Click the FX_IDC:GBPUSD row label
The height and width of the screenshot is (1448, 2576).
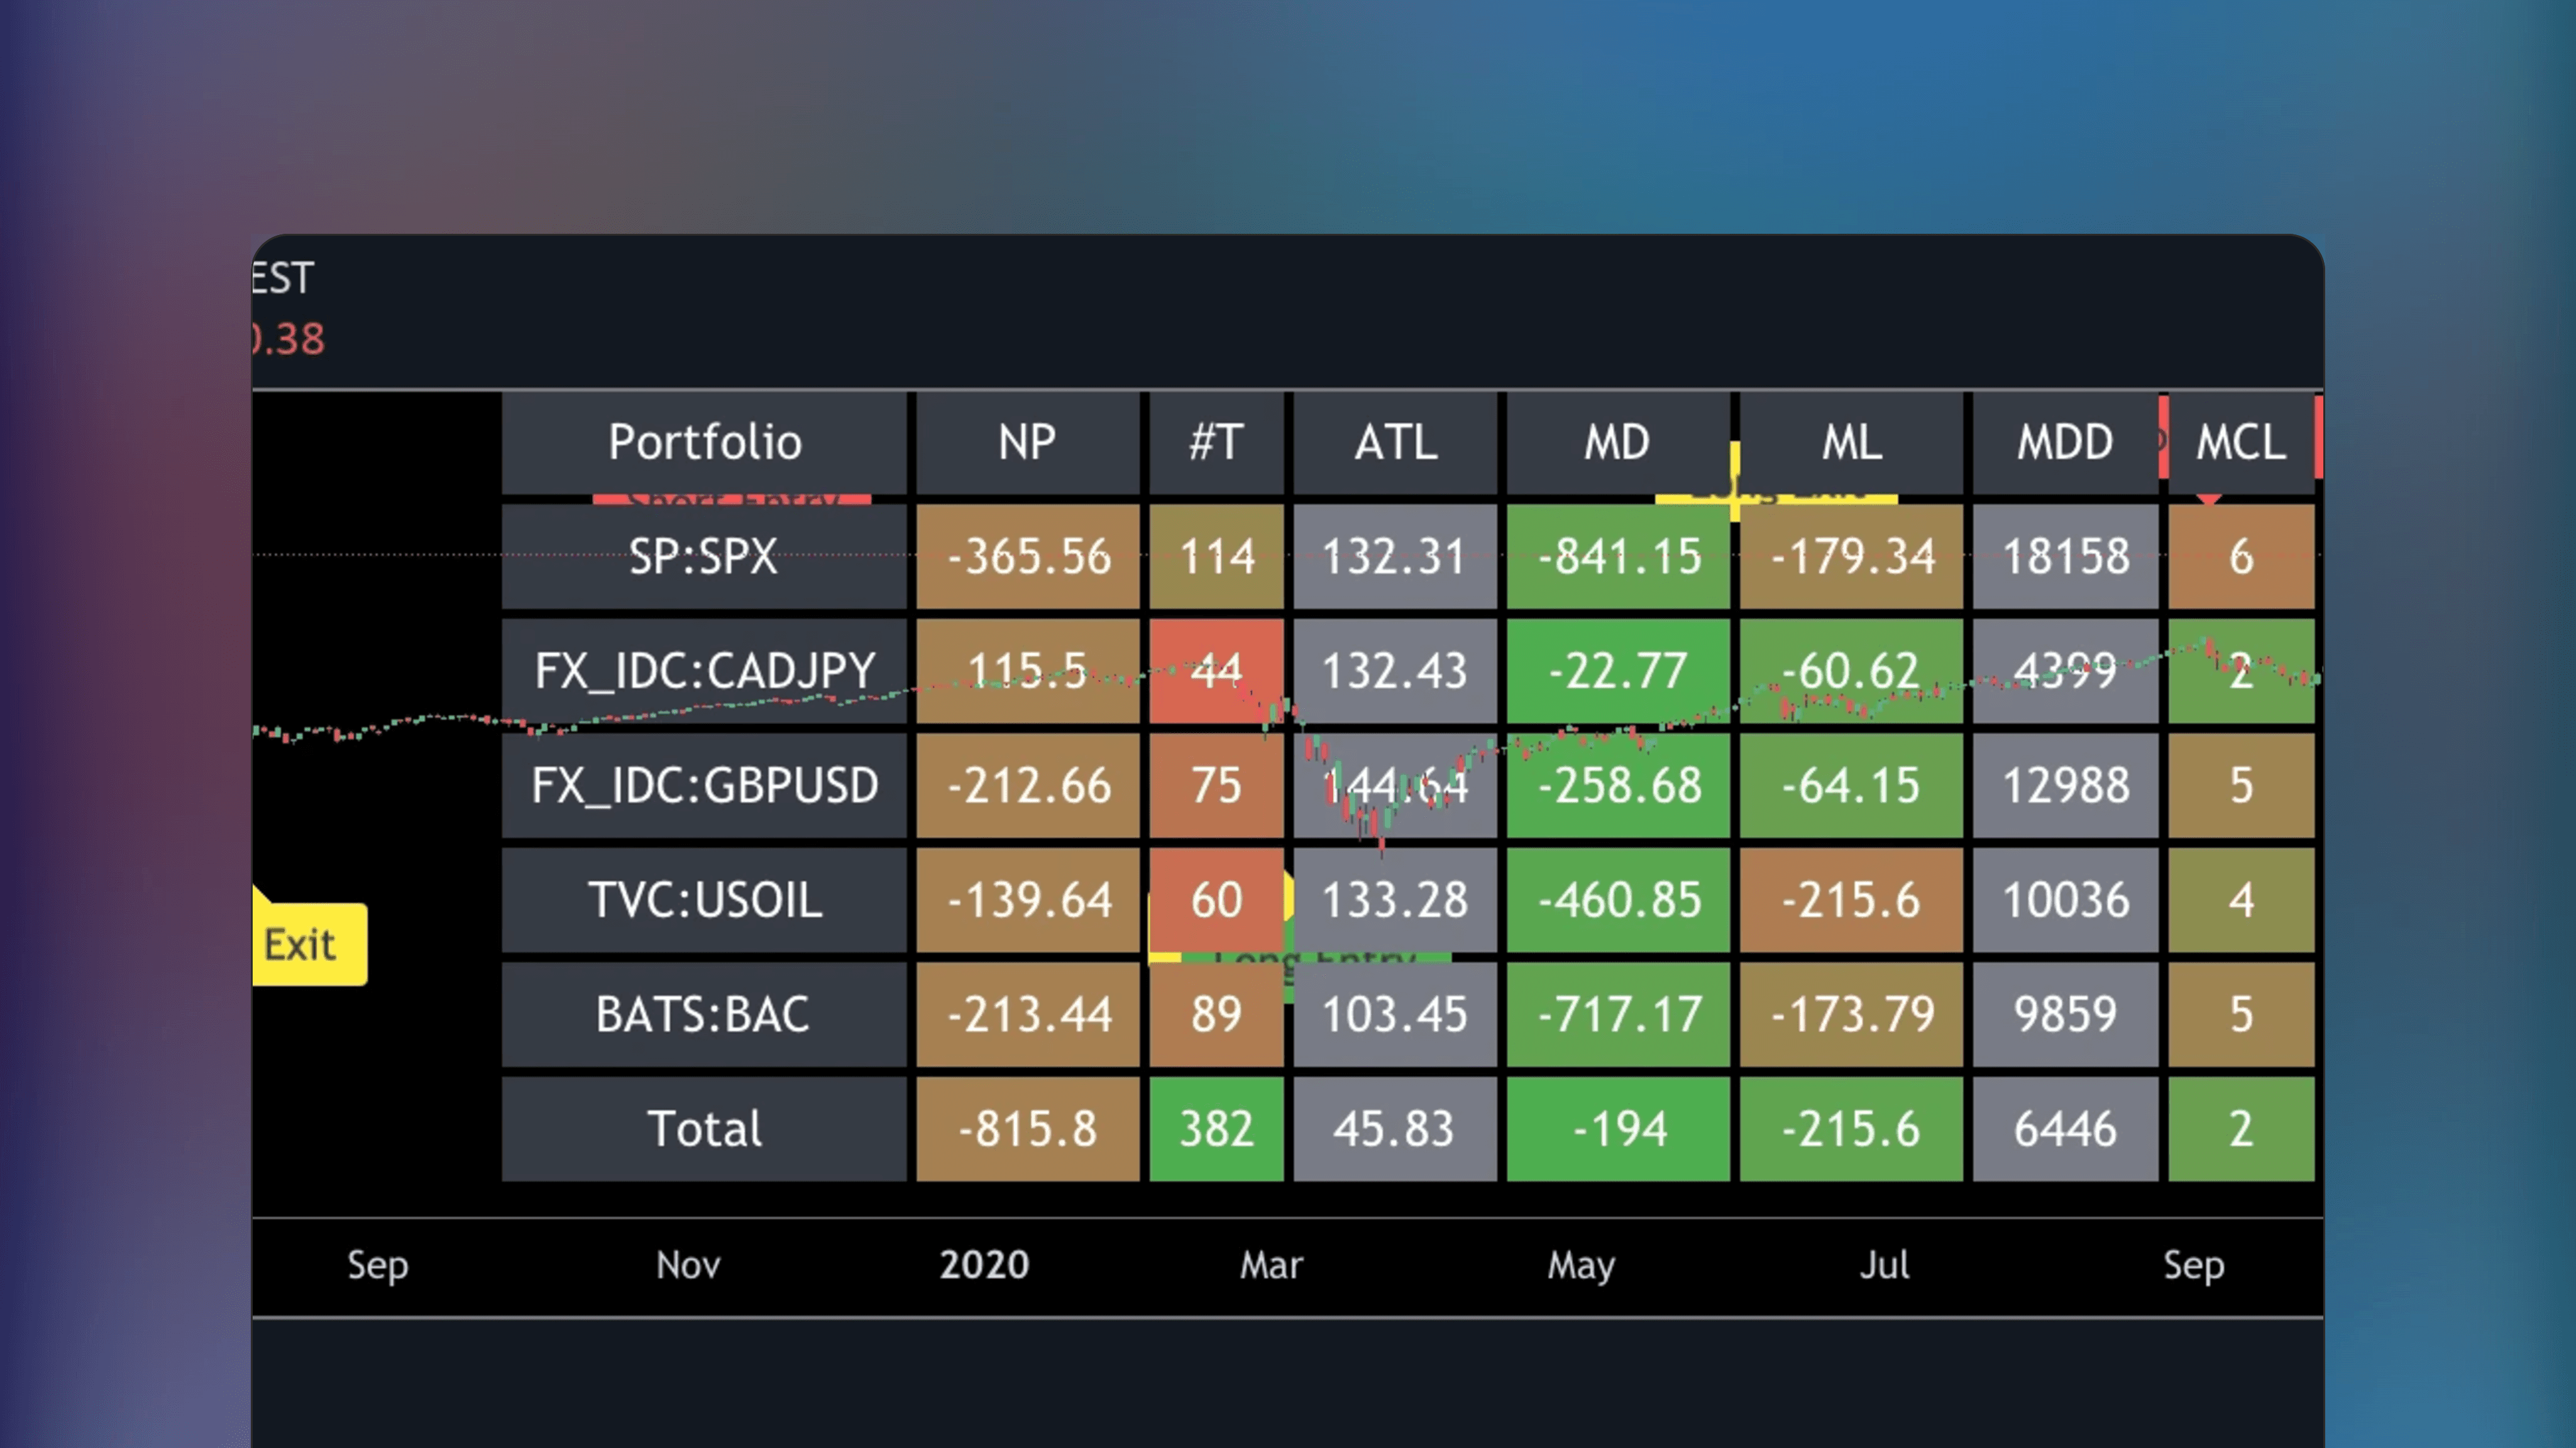pos(705,786)
